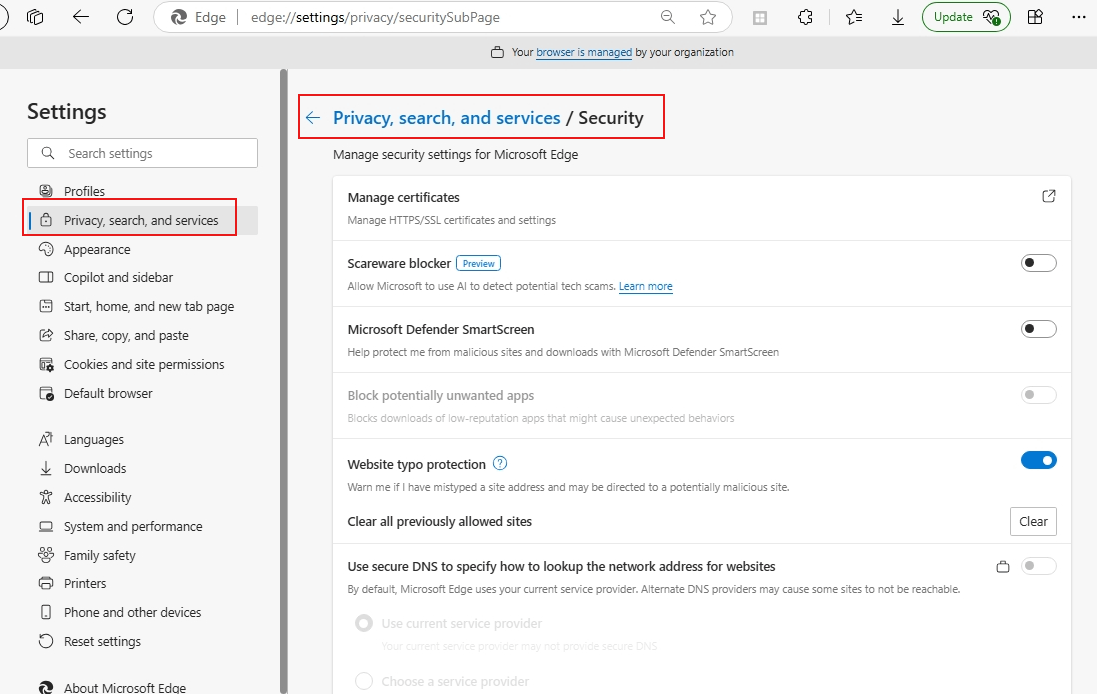Open Copilot and sidebar settings

click(143, 278)
